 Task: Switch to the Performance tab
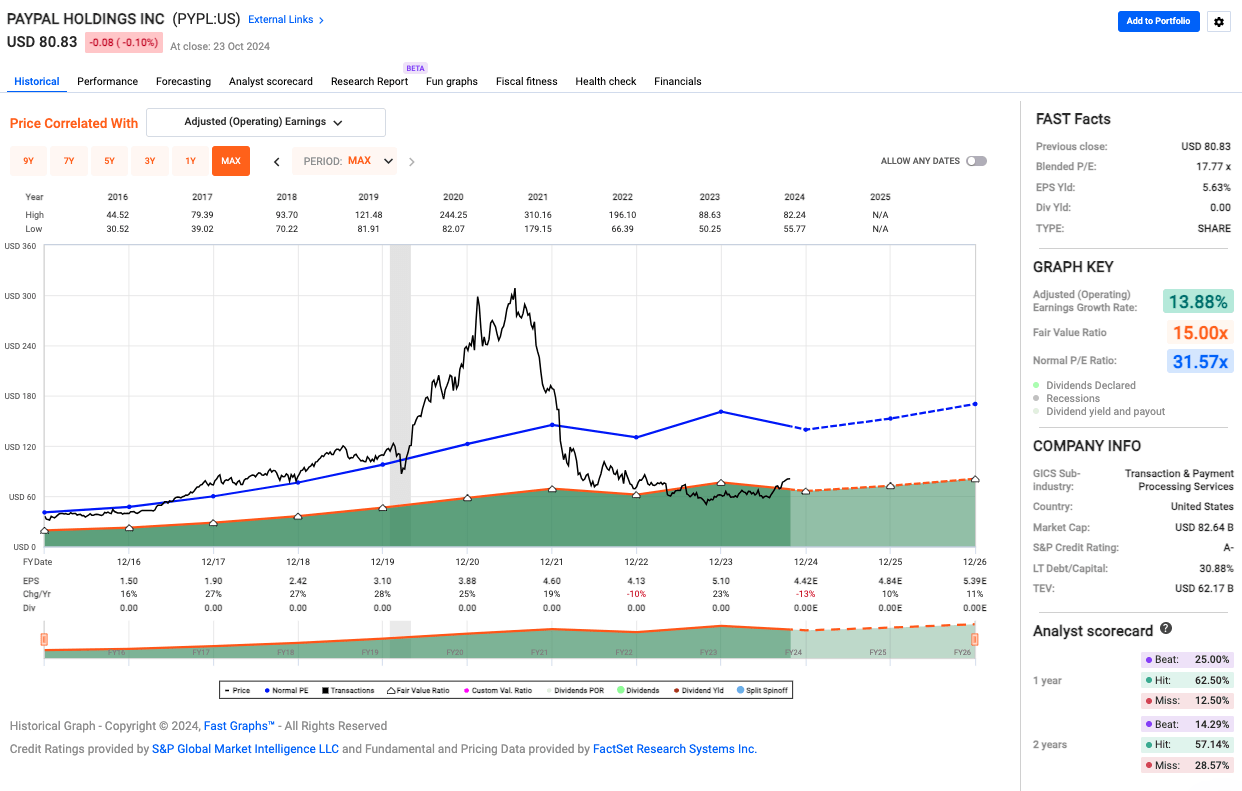(107, 81)
